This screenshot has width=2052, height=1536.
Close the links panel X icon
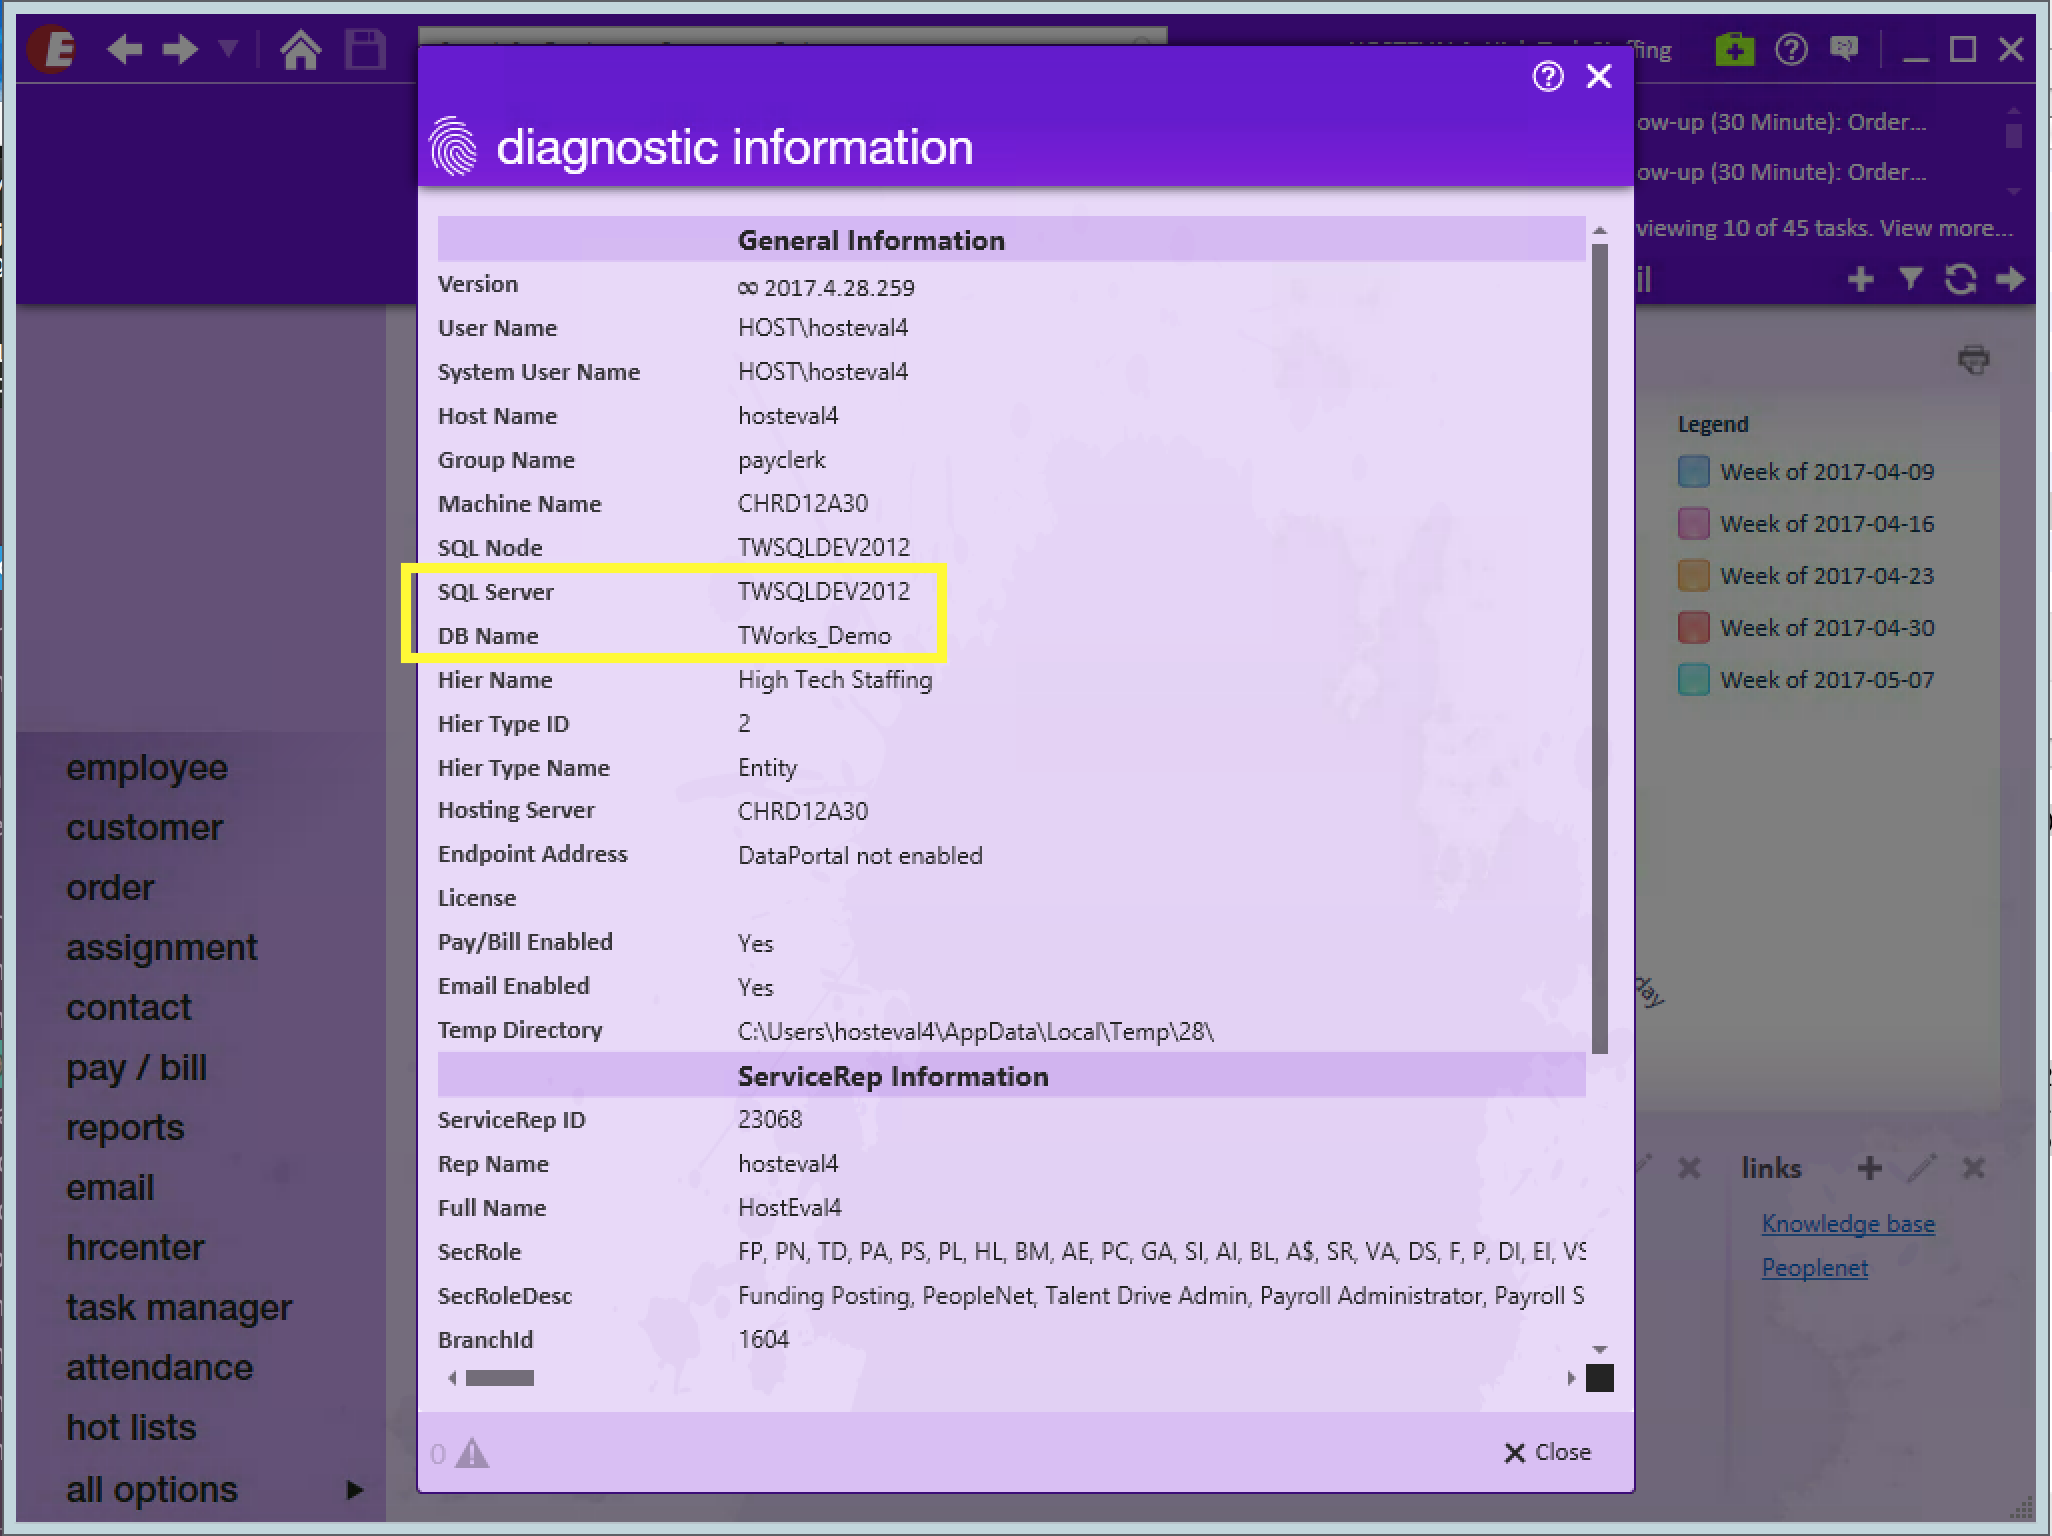(1974, 1168)
